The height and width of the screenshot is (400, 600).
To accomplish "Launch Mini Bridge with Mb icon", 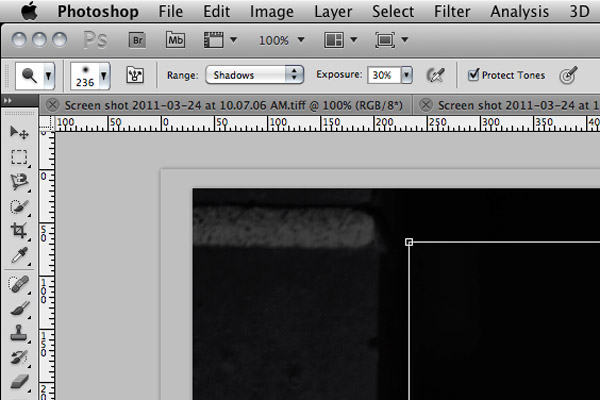I will click(175, 40).
